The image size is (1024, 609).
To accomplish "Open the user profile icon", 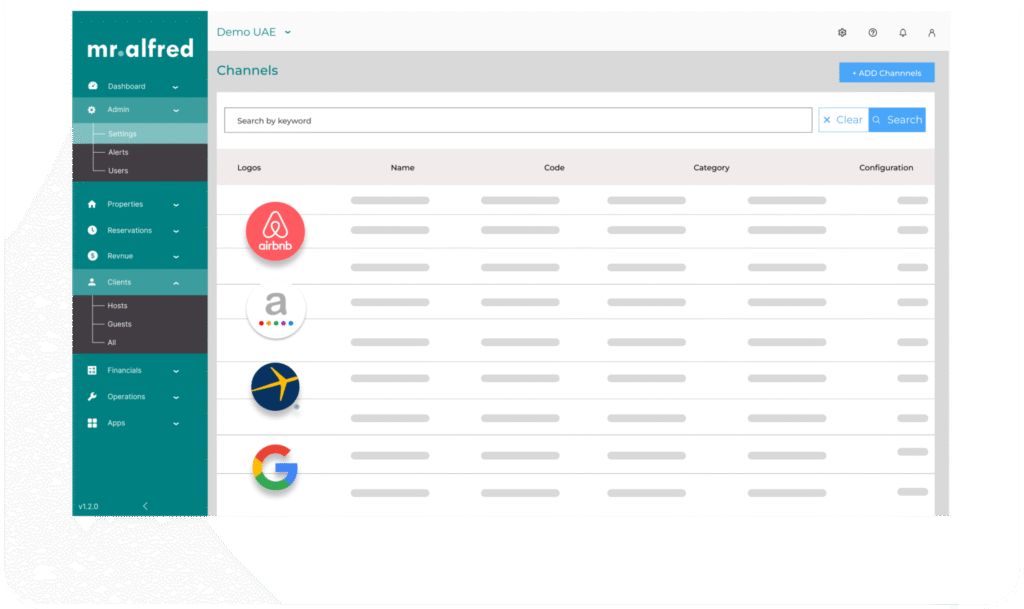I will click(931, 33).
